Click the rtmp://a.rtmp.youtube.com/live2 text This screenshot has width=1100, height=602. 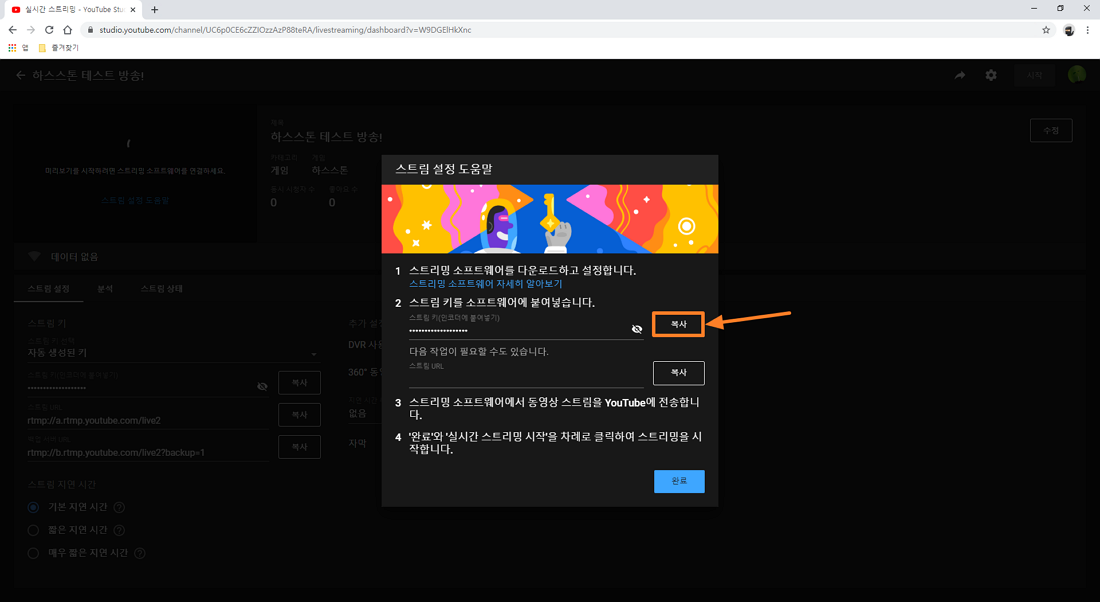click(x=94, y=420)
